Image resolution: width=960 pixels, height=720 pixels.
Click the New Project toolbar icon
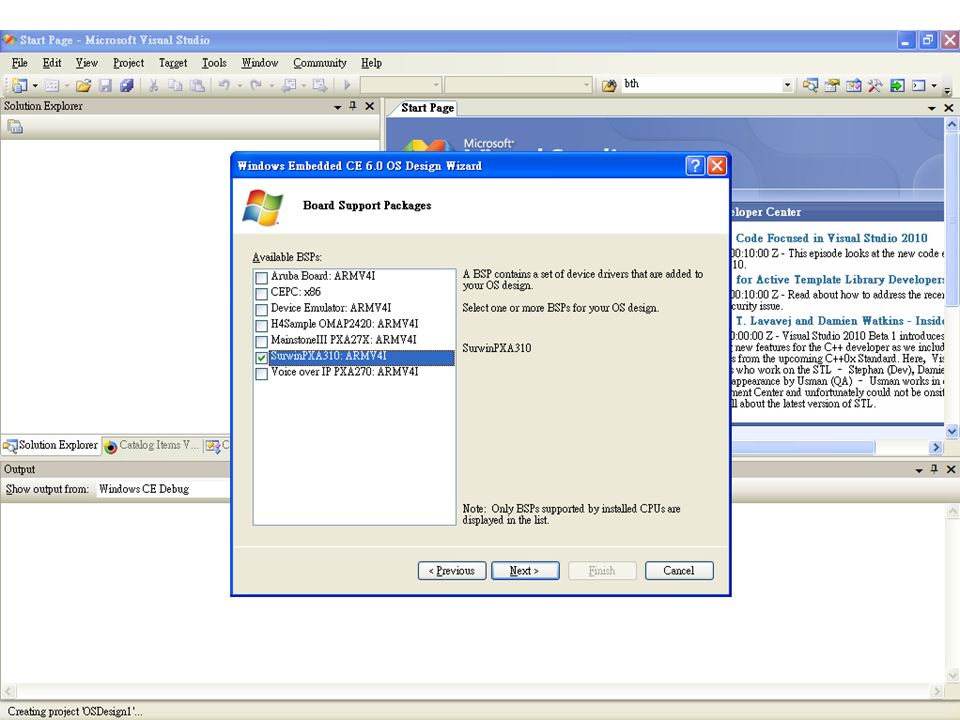[x=20, y=85]
